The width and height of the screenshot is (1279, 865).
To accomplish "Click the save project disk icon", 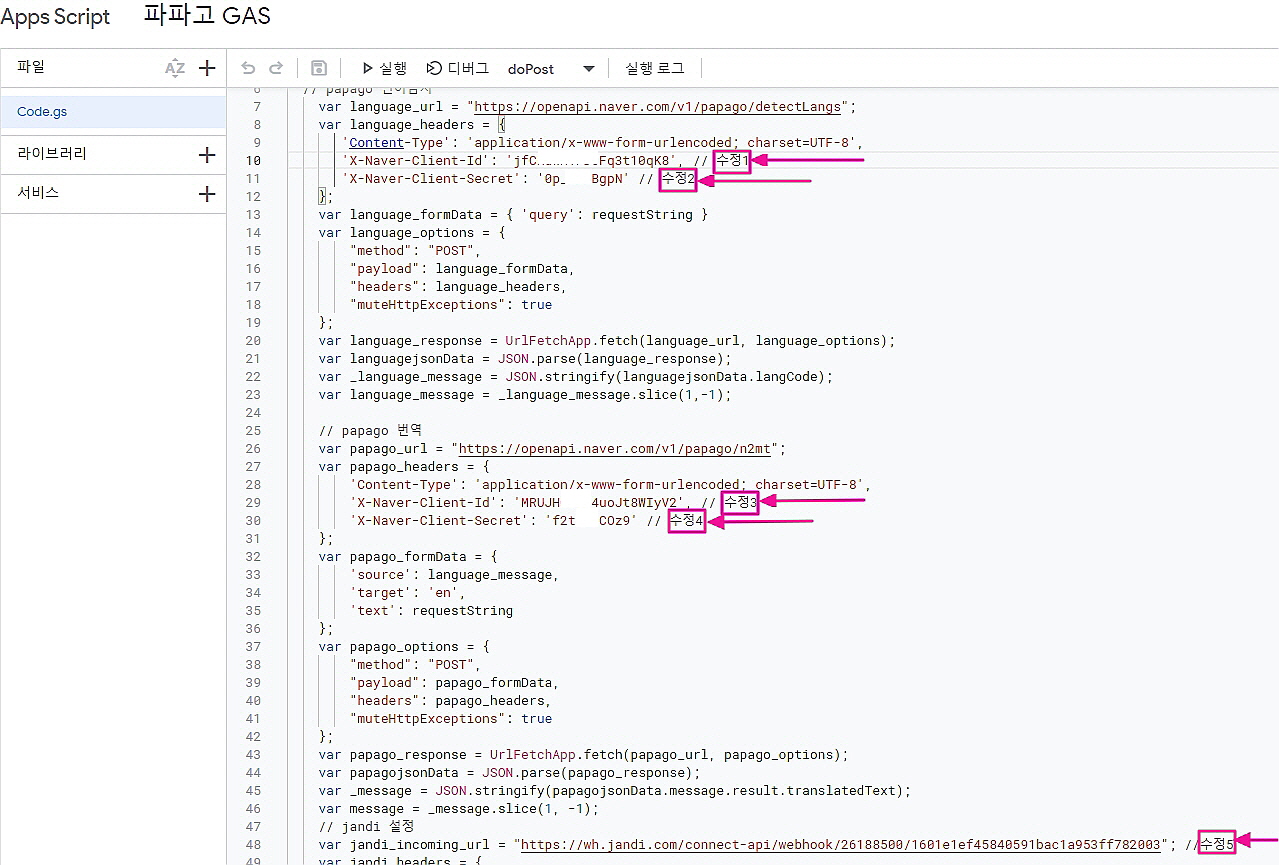I will [x=319, y=68].
